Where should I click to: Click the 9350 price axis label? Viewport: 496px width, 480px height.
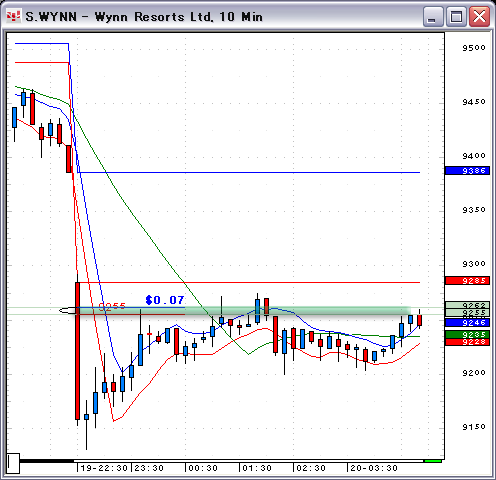coord(474,210)
